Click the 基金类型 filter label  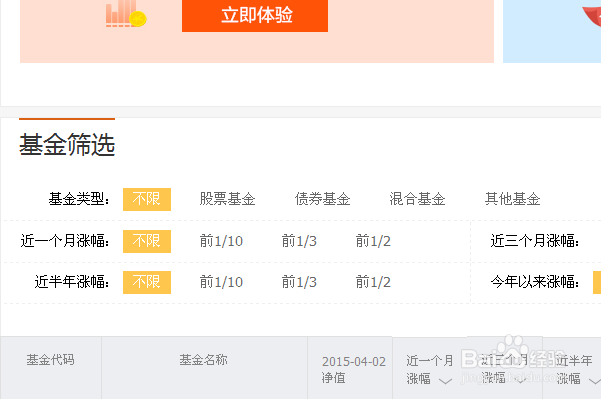point(79,199)
